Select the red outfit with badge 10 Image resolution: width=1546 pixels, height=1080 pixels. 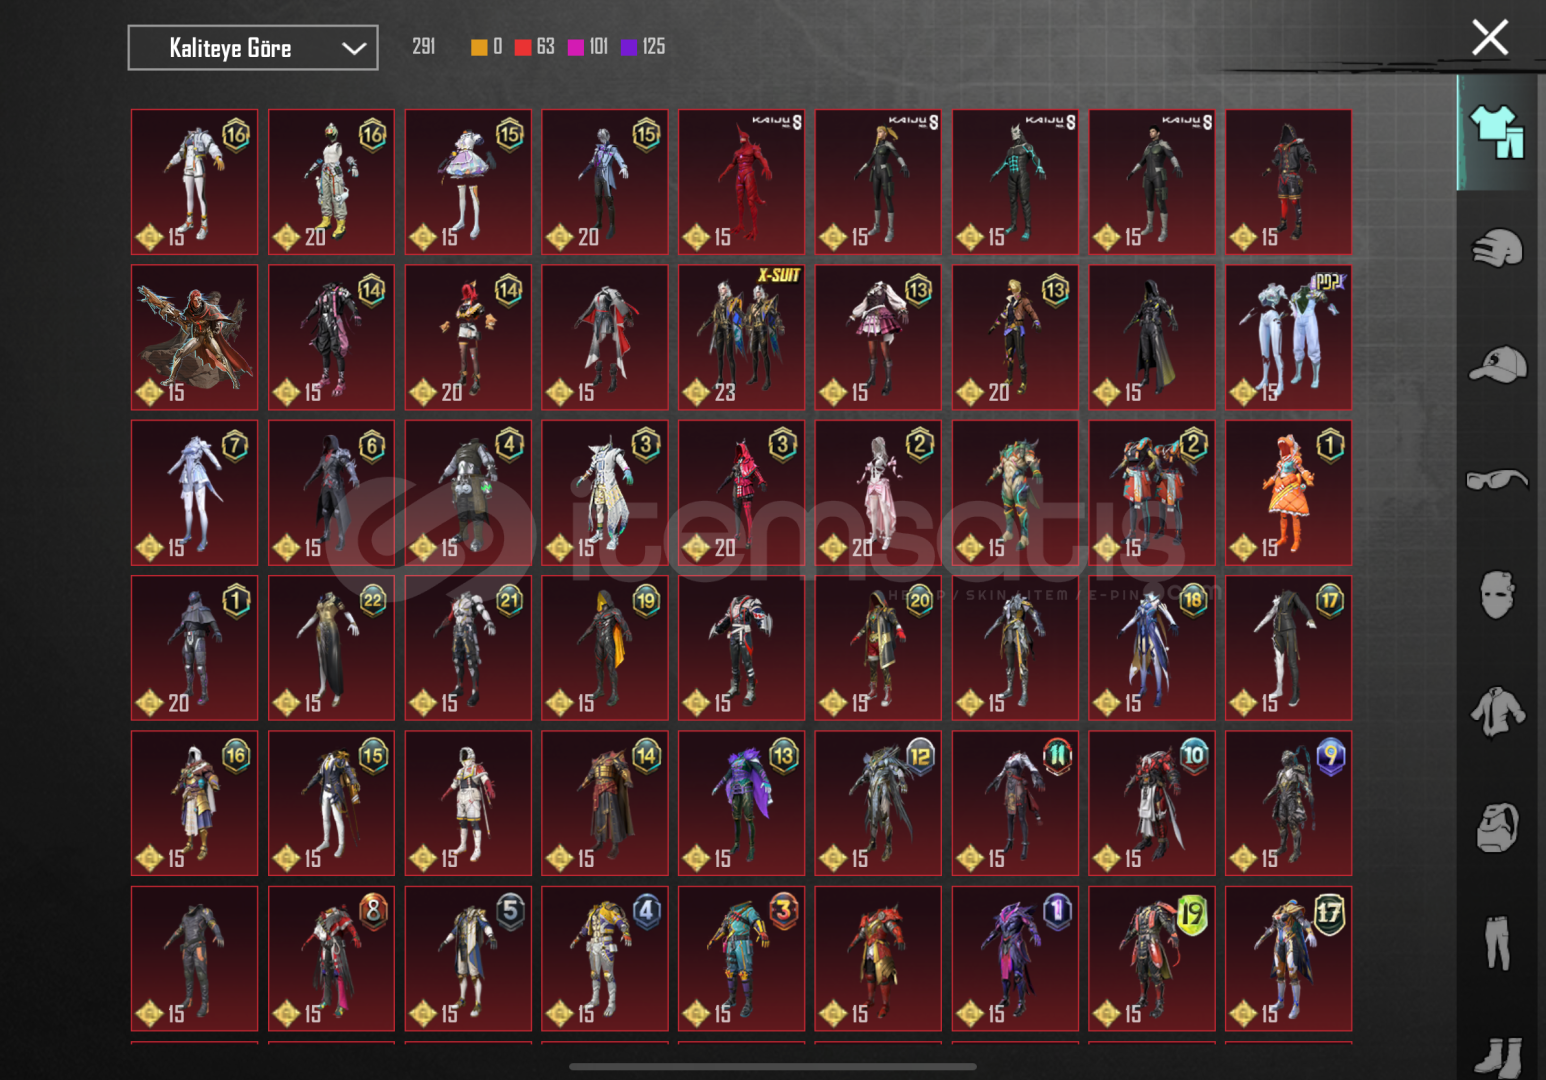pos(1152,803)
